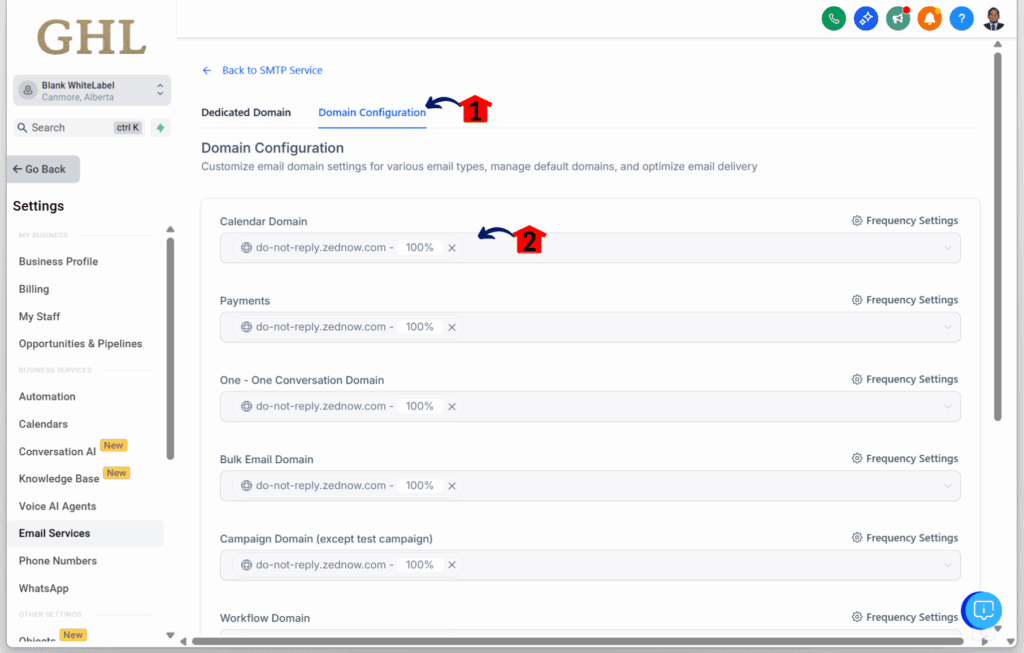
Task: Open My Staff settings
Action: tap(39, 316)
